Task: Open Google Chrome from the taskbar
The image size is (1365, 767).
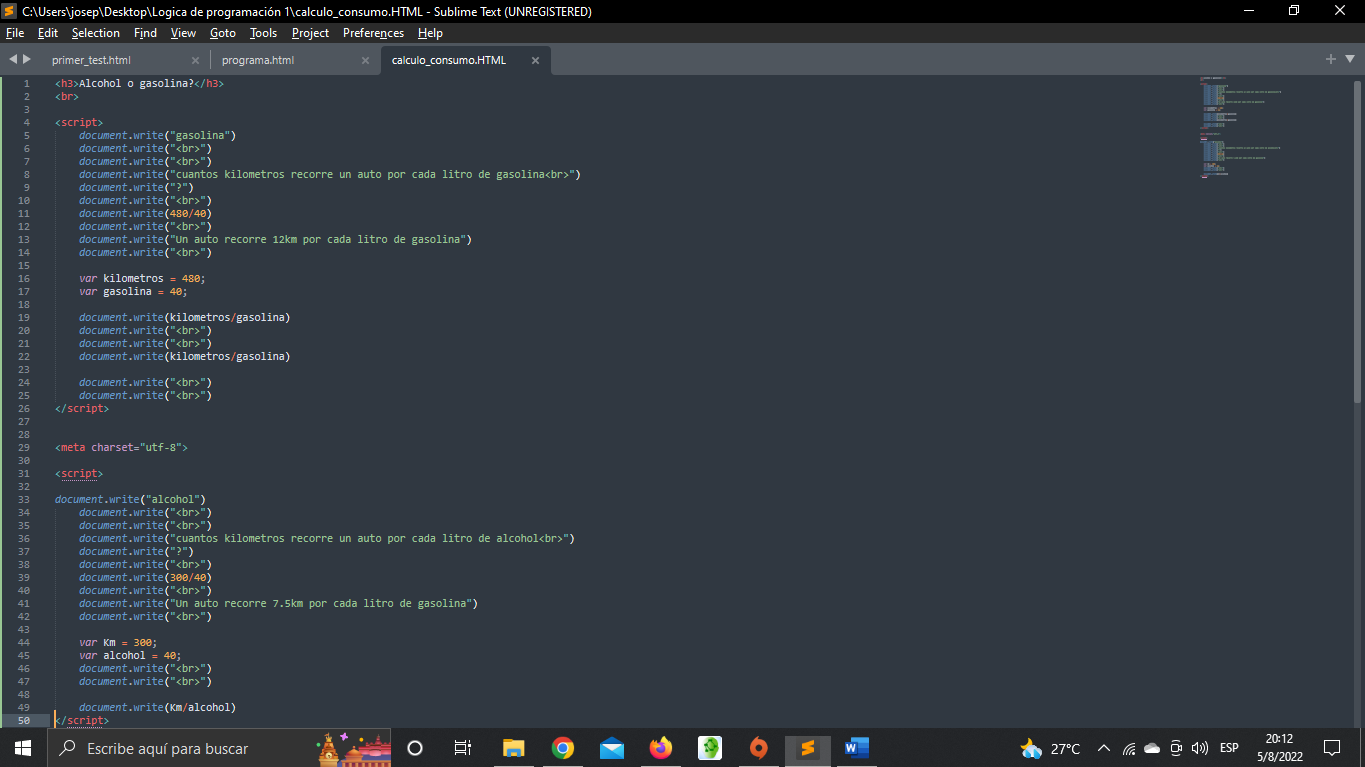Action: pos(563,748)
